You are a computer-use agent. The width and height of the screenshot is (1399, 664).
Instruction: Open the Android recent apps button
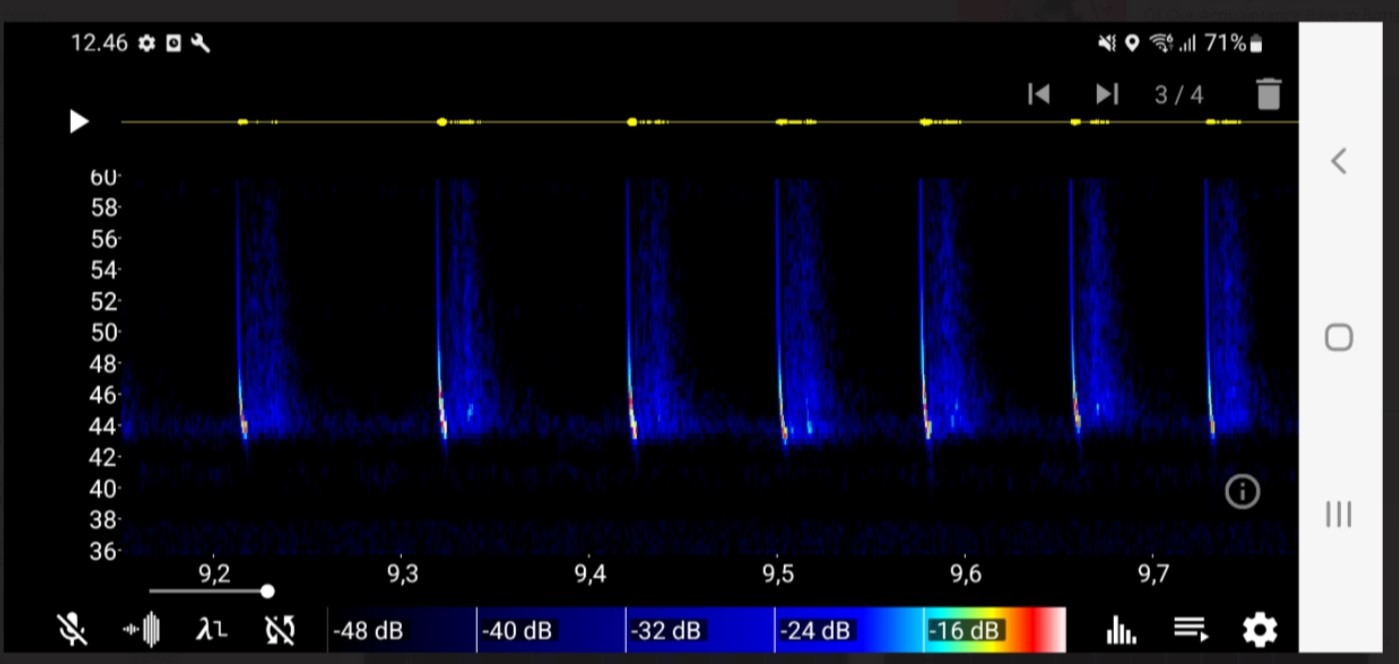1338,514
